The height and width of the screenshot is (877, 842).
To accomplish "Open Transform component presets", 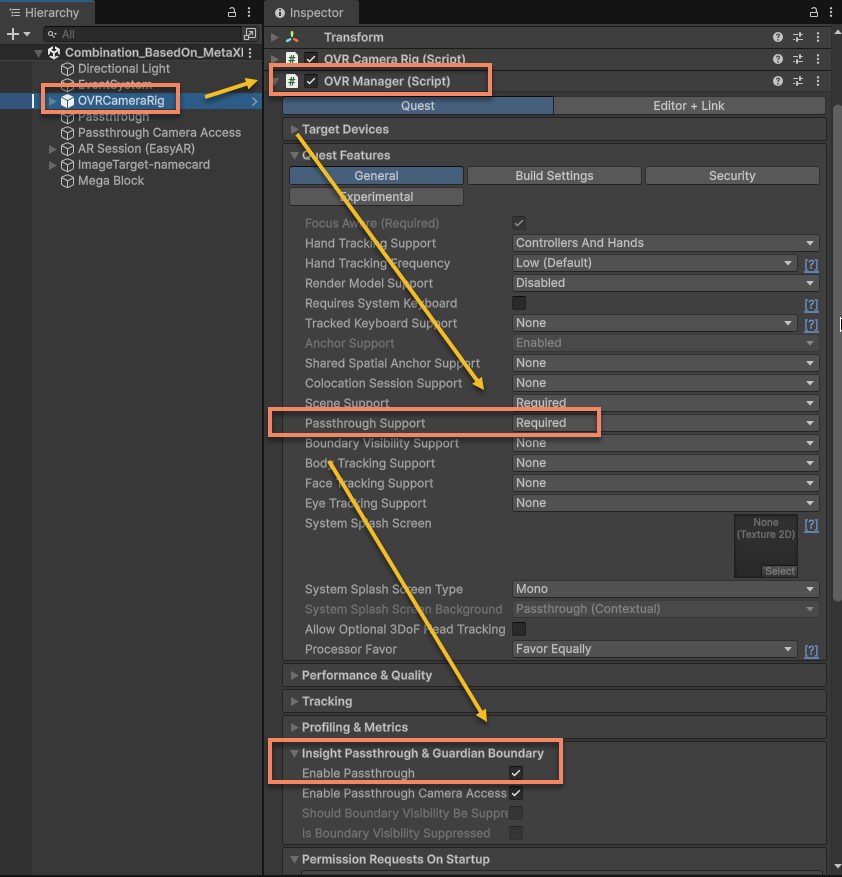I will tap(798, 37).
